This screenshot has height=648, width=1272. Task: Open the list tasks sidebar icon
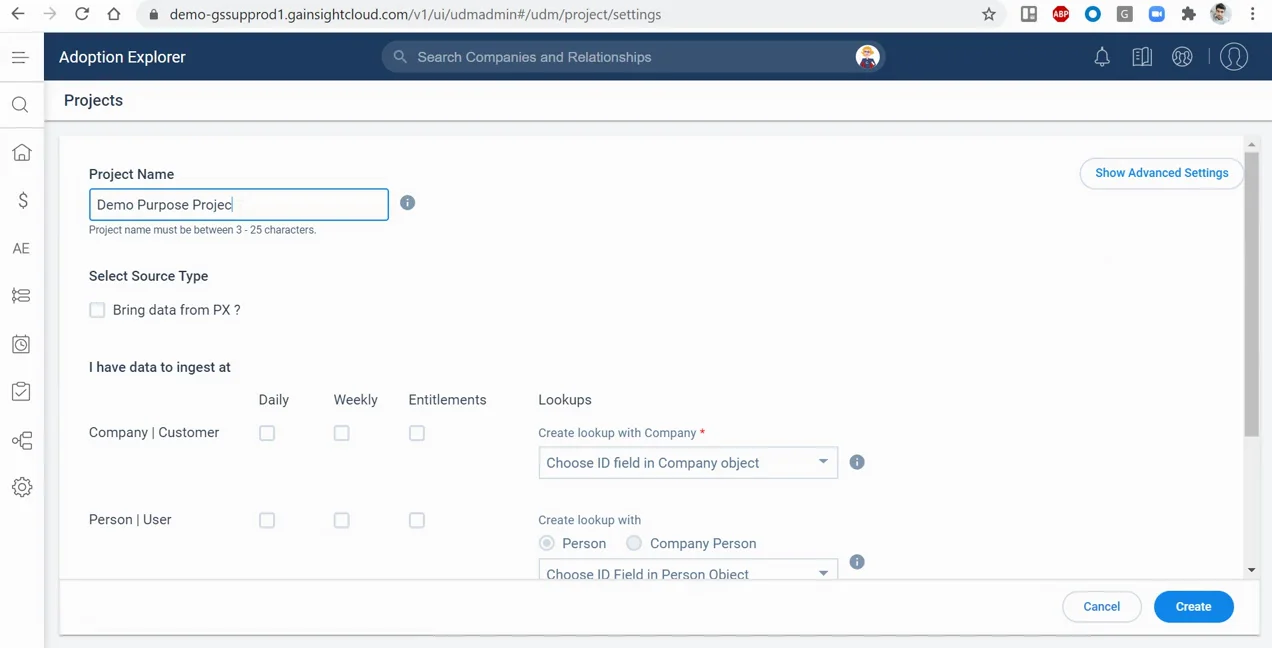[x=21, y=296]
